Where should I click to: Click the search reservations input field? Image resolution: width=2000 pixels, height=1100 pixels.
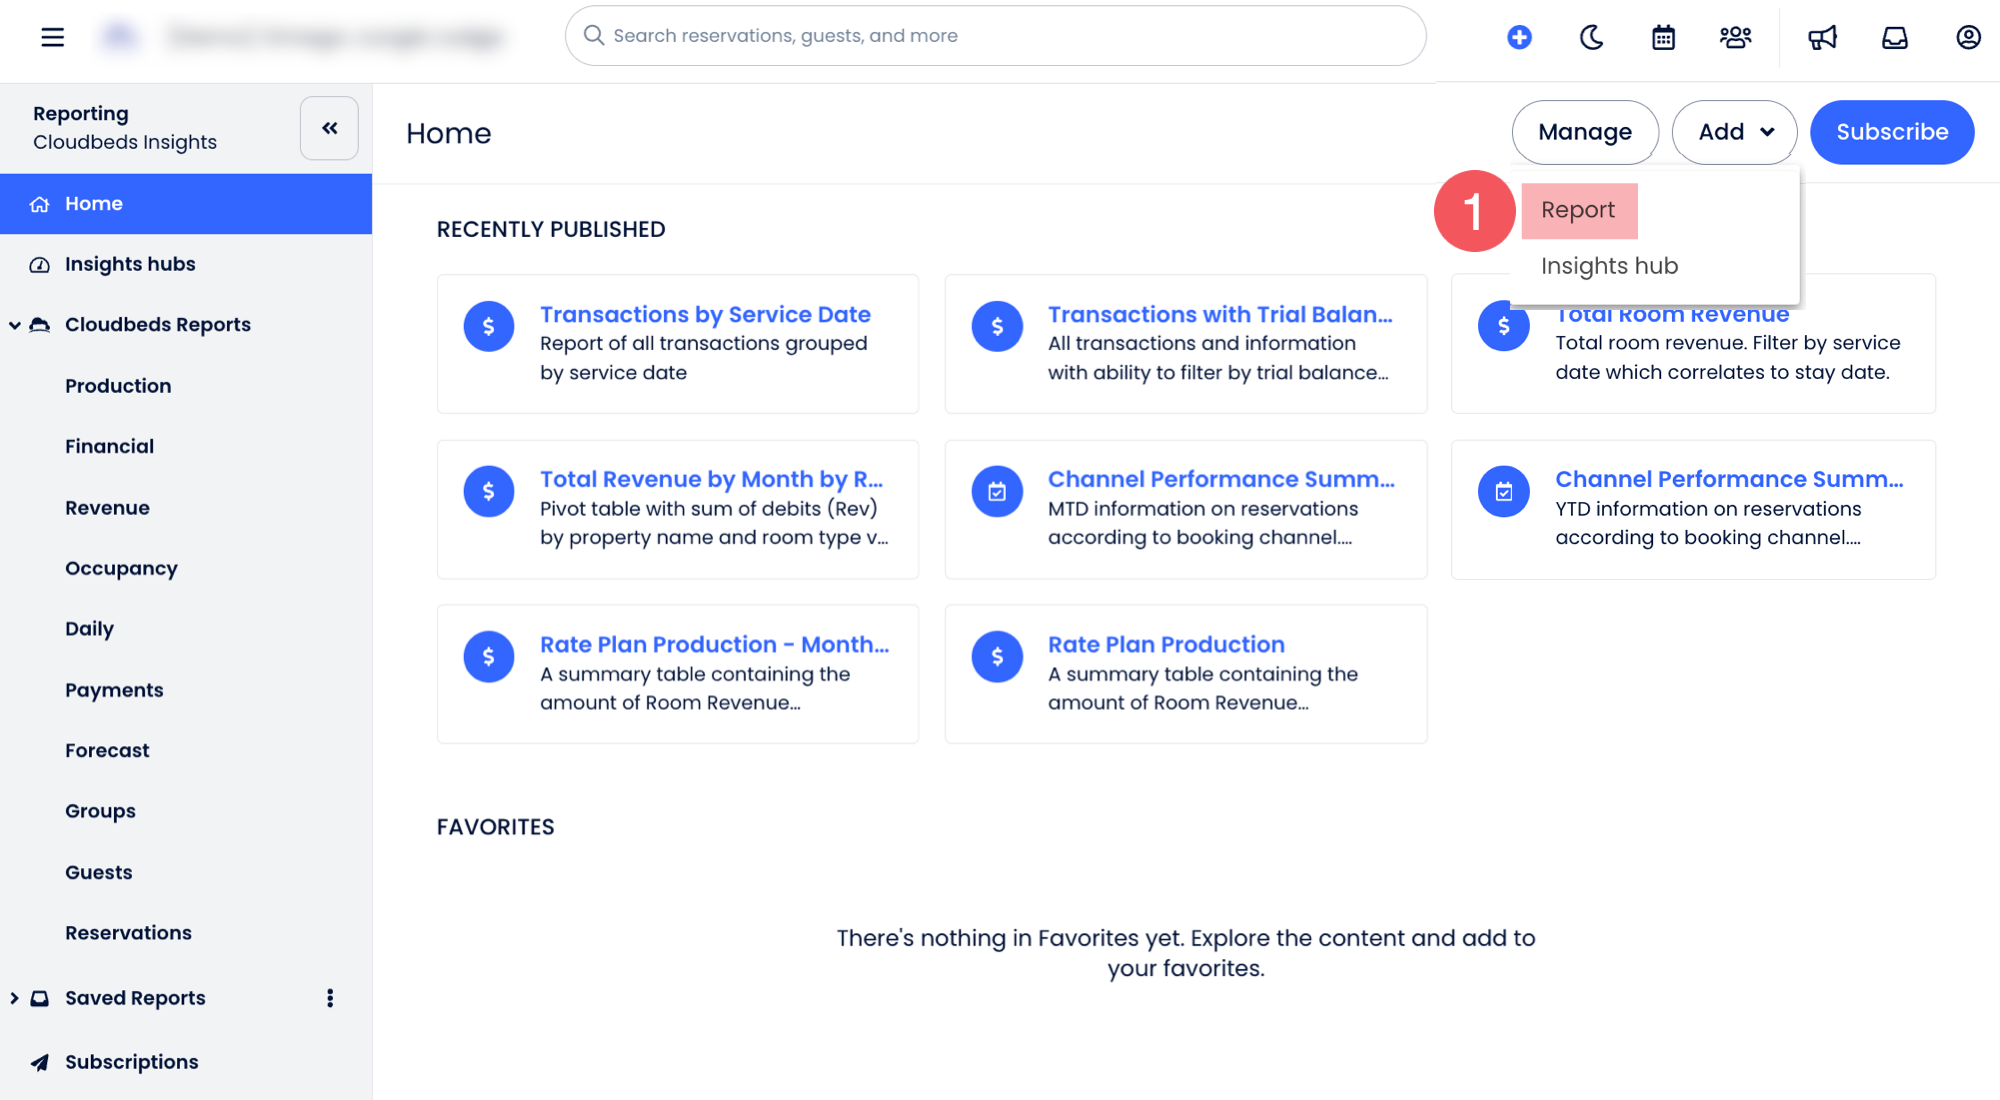(995, 36)
